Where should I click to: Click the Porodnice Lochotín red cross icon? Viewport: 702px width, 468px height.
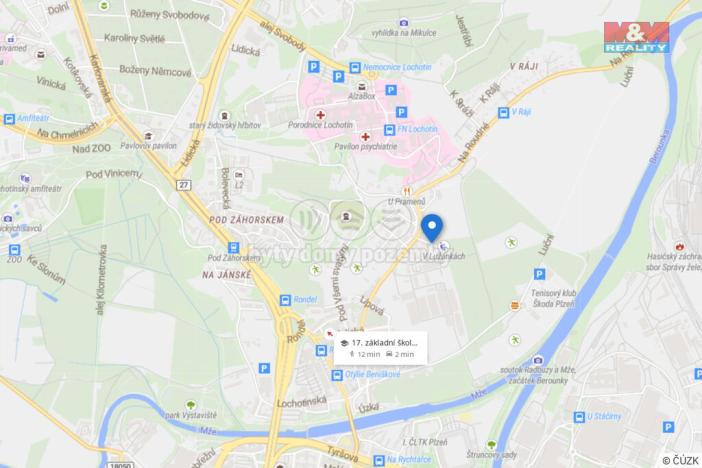point(320,115)
